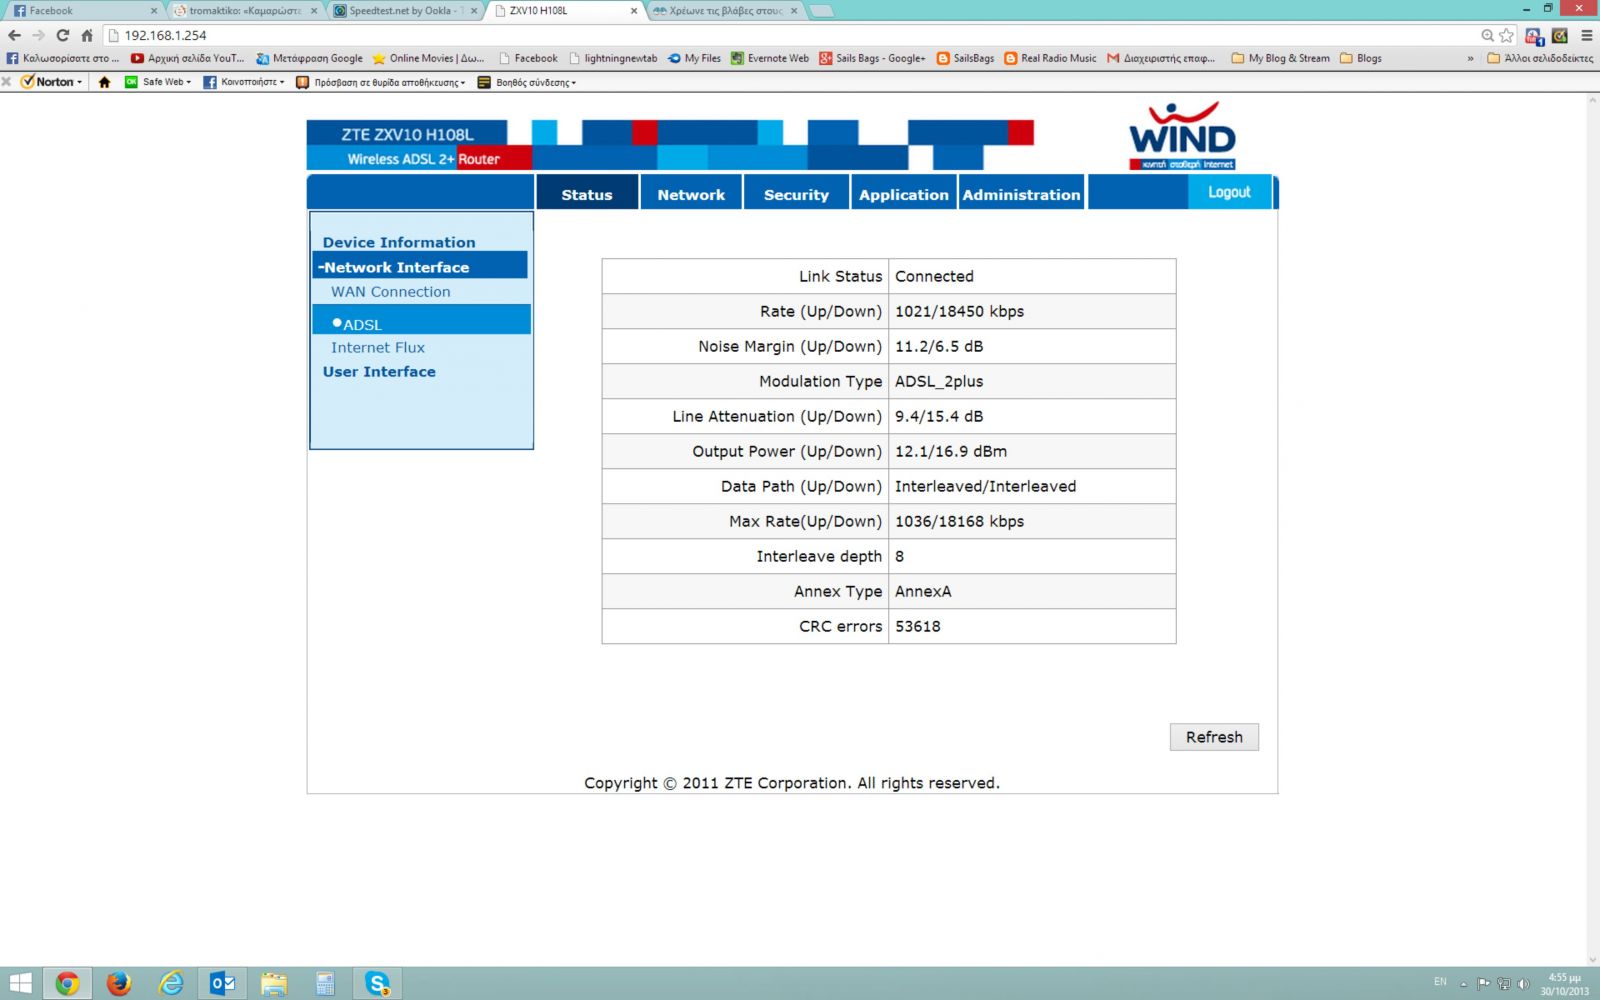Viewport: 1600px width, 1000px height.
Task: Open Internet Flux page
Action: point(378,348)
